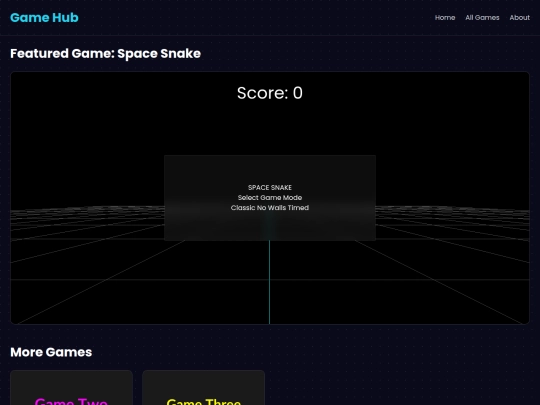Screen dimensions: 540x405
Task: Click the SPACE SNAKE title text
Action: click(270, 188)
